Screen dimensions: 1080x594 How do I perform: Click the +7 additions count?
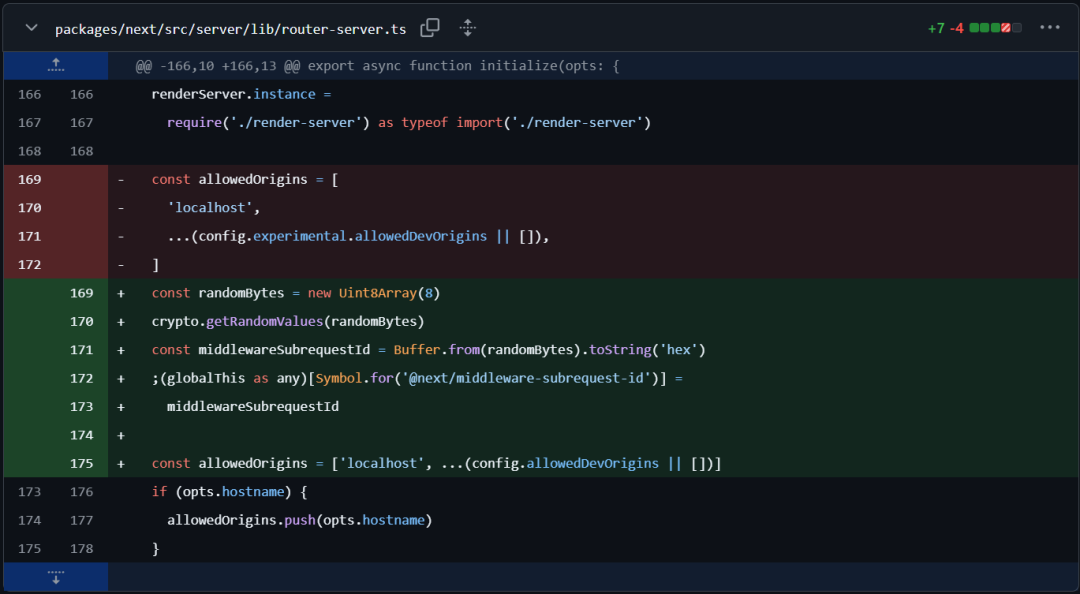point(935,28)
